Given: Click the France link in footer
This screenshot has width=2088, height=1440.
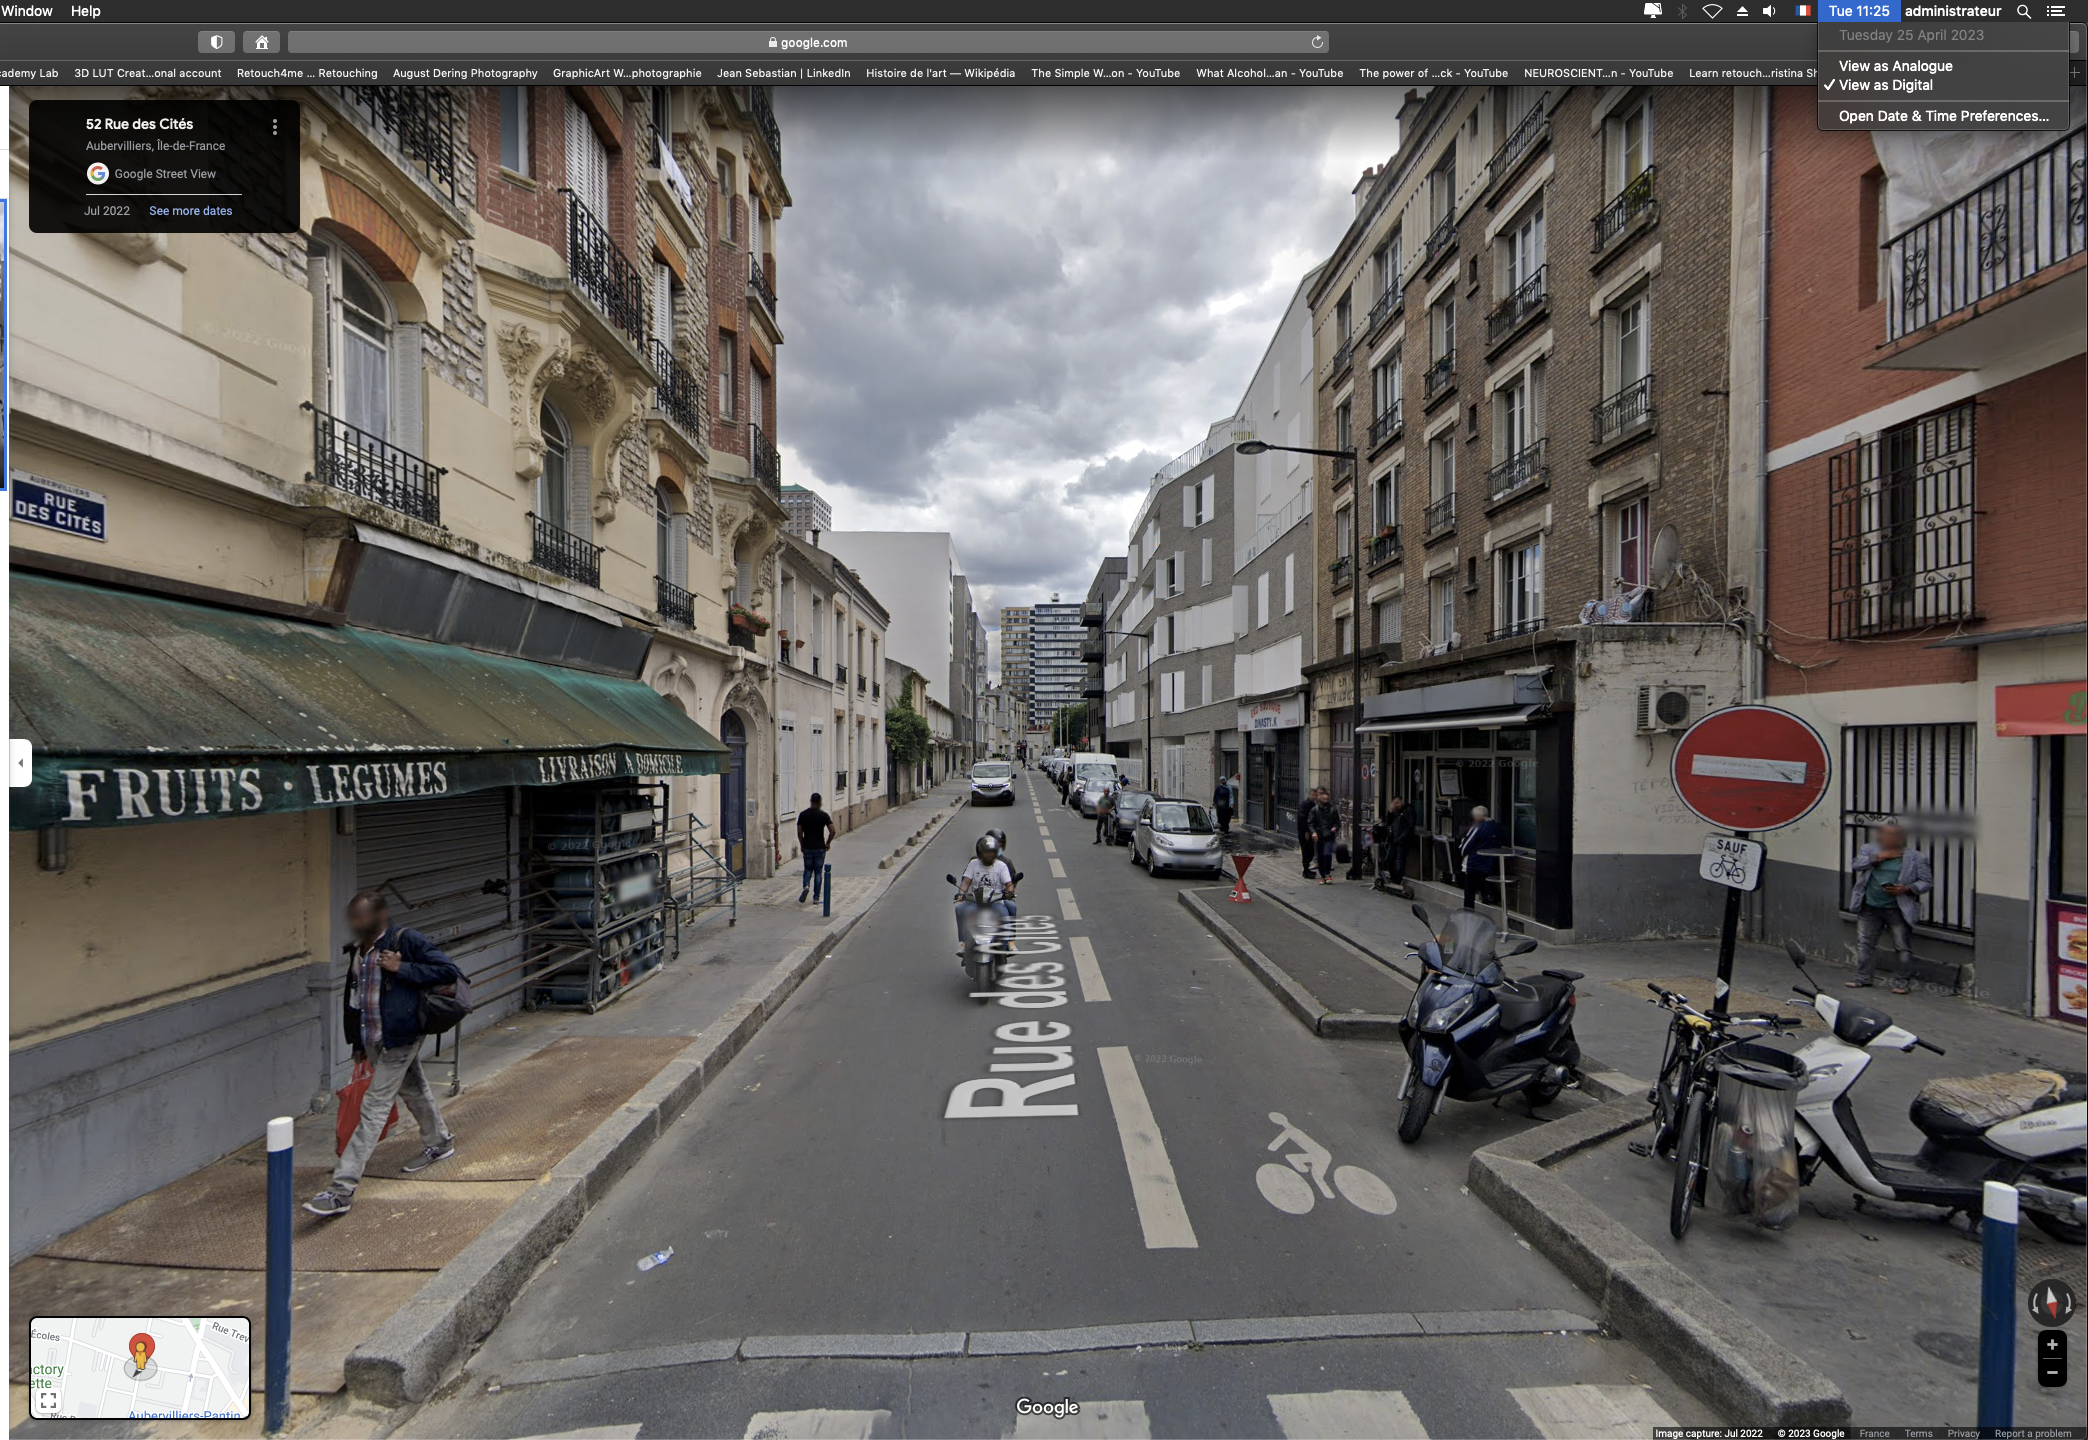Looking at the screenshot, I should point(1874,1433).
